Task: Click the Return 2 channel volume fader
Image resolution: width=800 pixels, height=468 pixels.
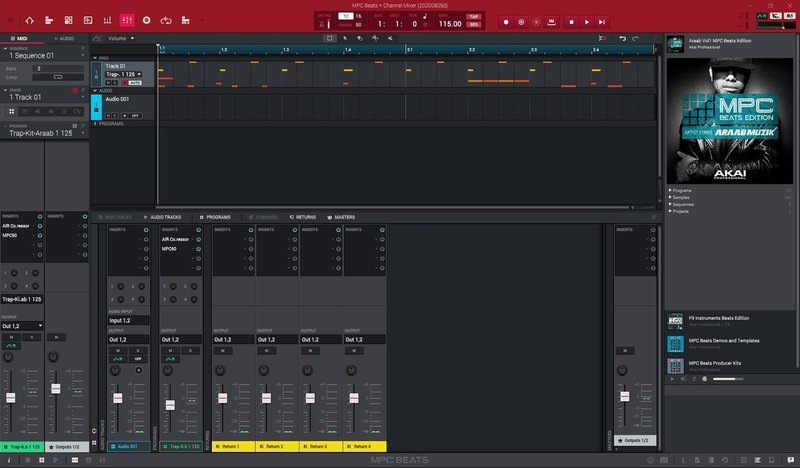Action: coord(266,398)
